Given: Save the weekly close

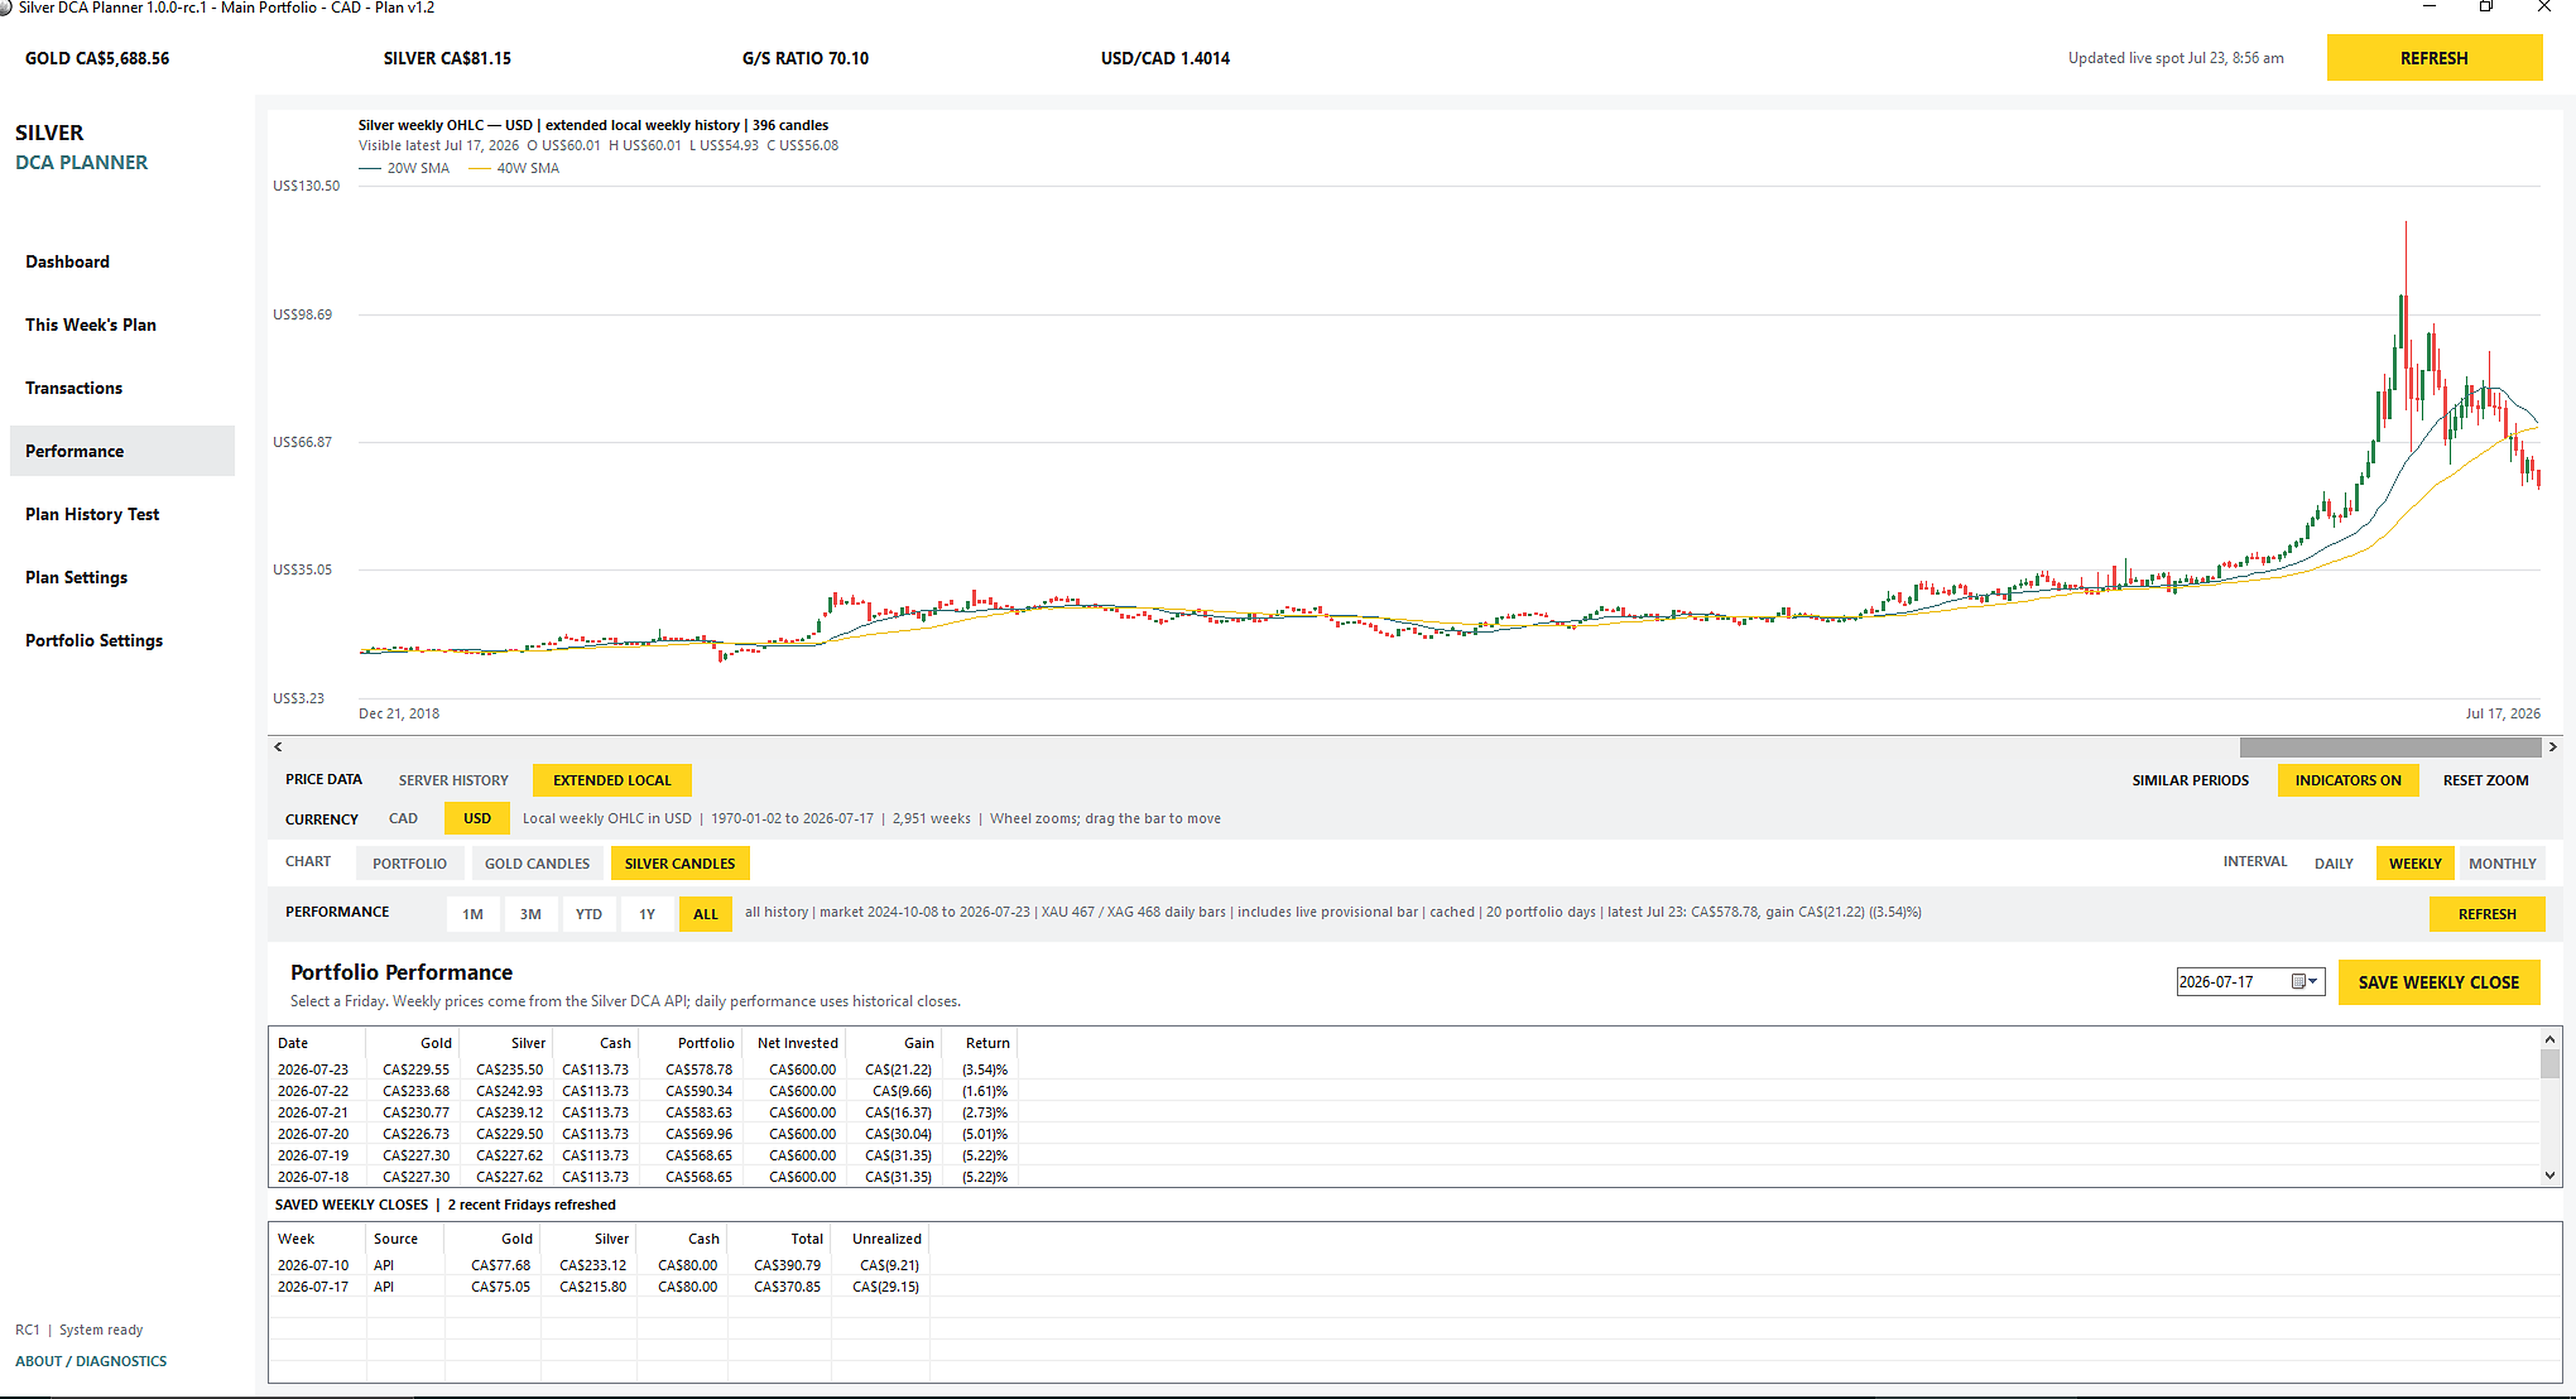Looking at the screenshot, I should [2438, 981].
